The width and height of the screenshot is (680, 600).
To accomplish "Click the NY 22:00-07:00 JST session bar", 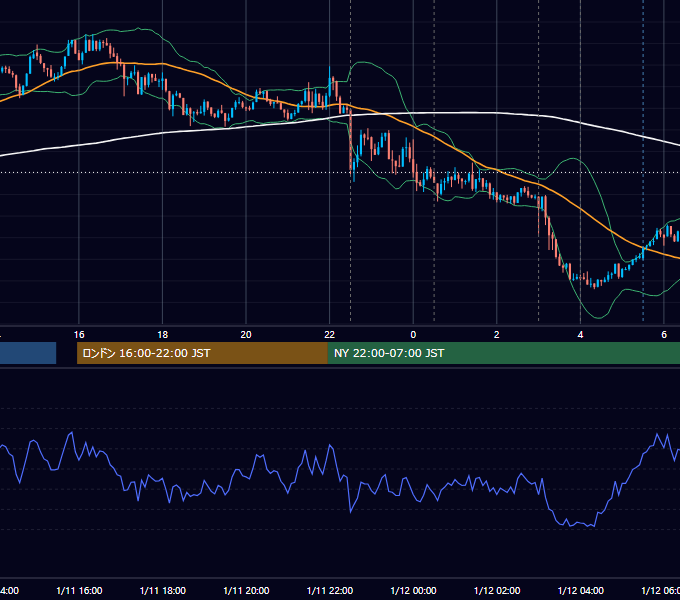I will (503, 353).
